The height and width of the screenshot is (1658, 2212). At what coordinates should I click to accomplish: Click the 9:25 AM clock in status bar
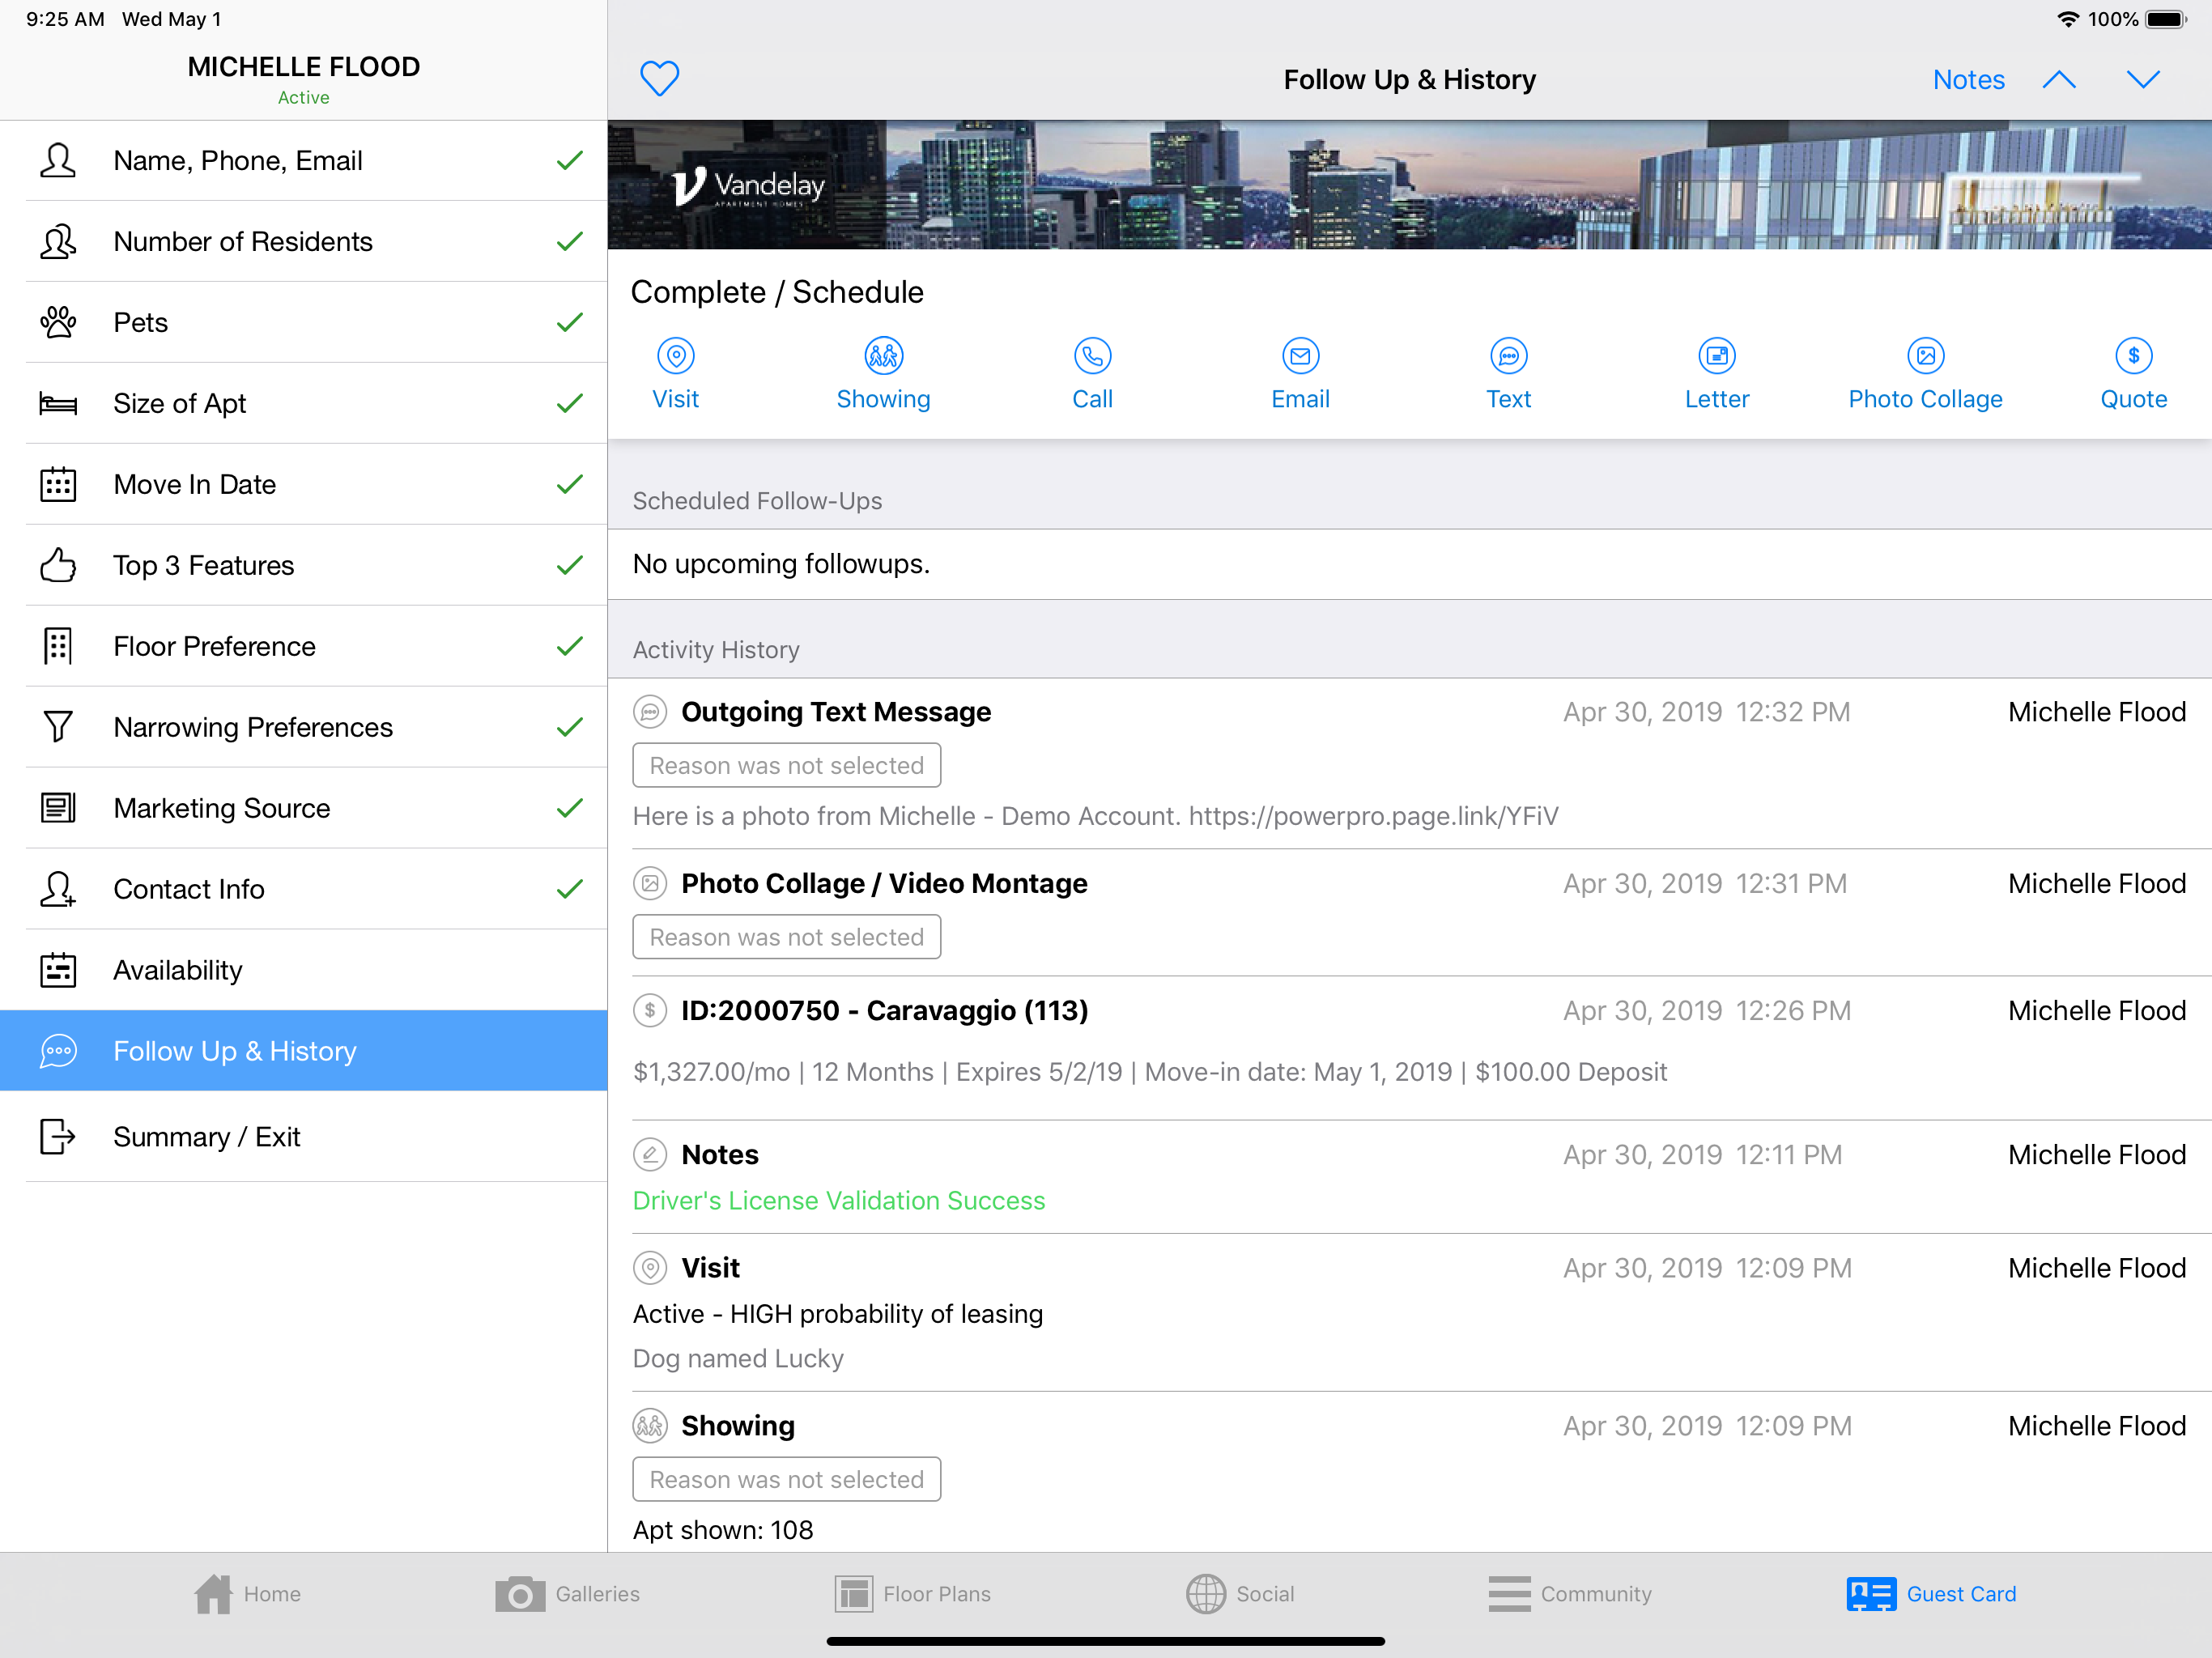coord(65,19)
